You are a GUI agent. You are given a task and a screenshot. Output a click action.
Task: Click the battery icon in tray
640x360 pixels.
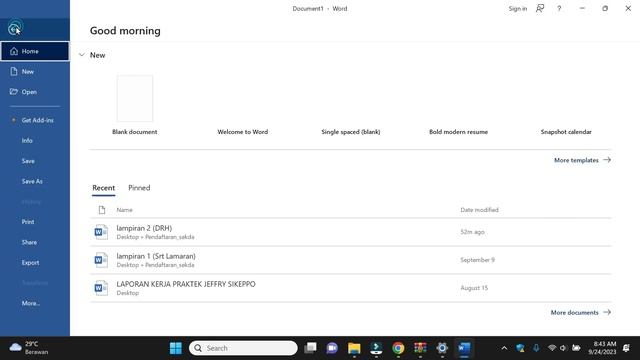click(576, 348)
